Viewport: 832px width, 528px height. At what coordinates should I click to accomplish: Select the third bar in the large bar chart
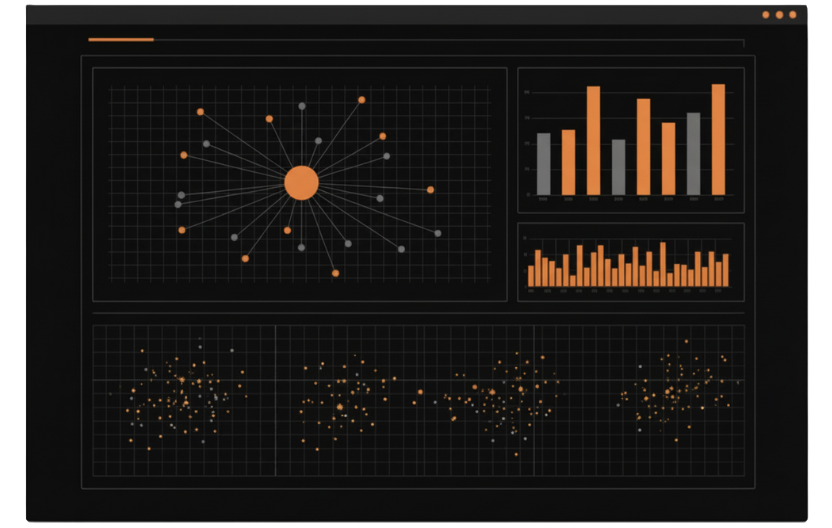click(x=593, y=140)
